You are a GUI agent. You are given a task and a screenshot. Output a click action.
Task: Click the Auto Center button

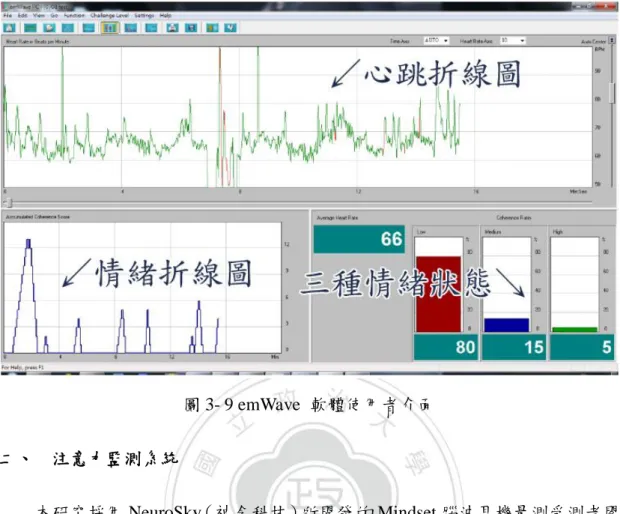(612, 40)
